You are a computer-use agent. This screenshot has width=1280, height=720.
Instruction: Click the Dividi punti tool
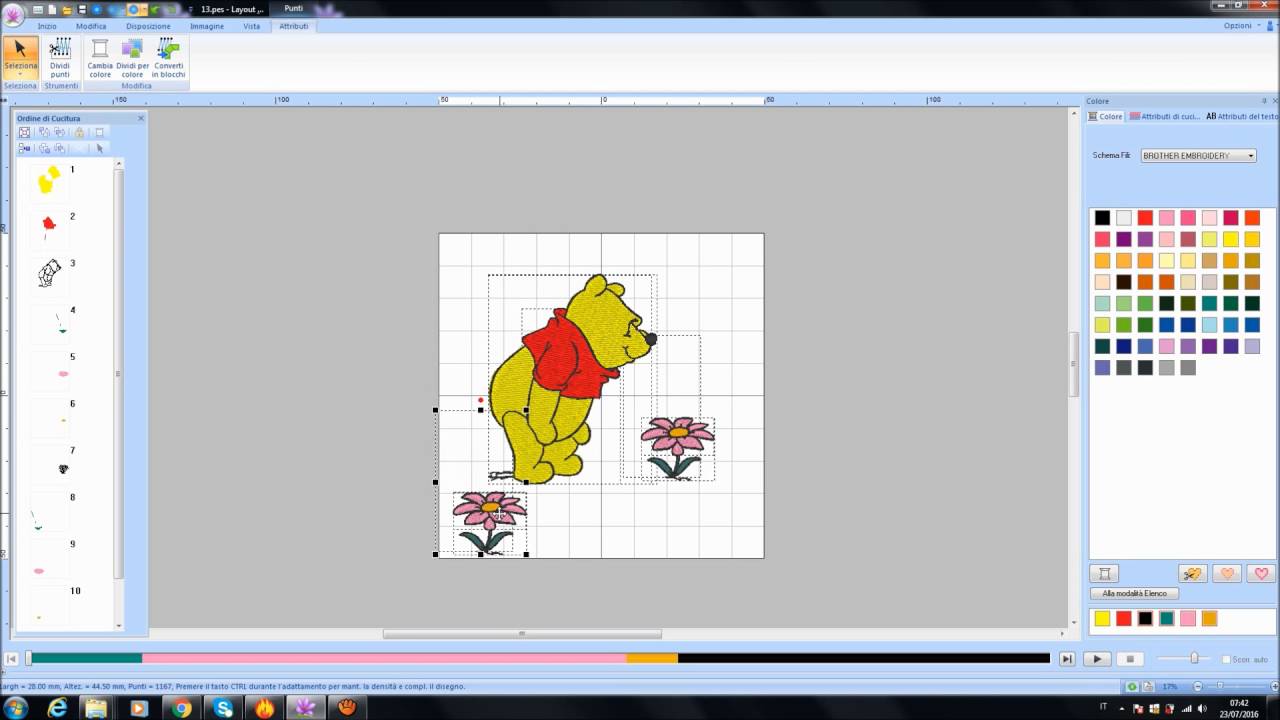(x=60, y=58)
